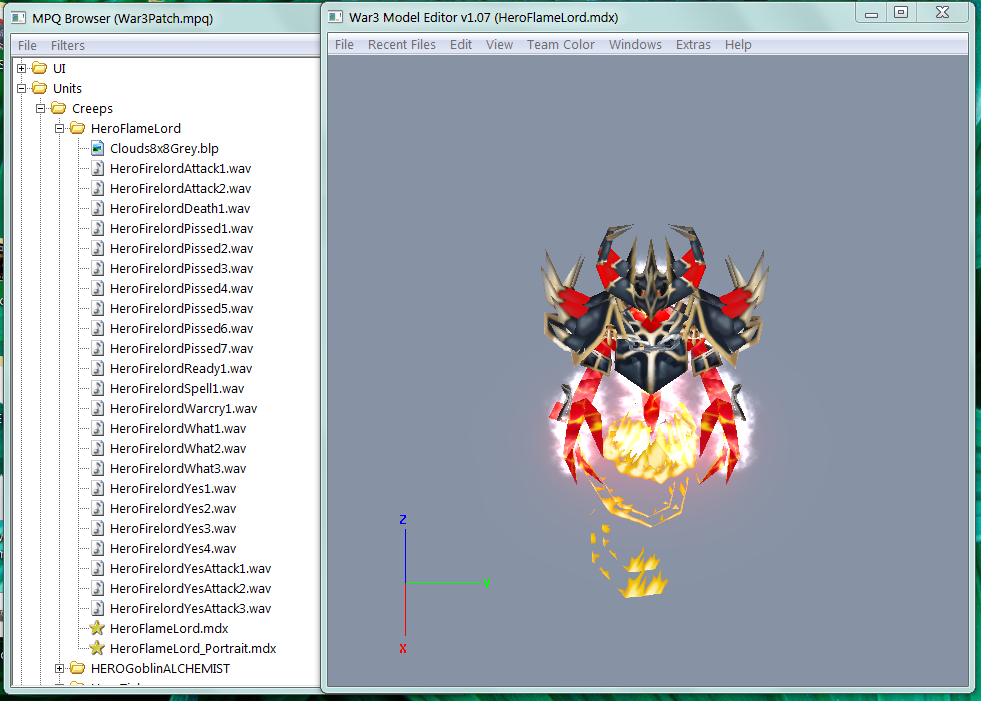Open the Model Editor File menu
Image resolution: width=981 pixels, height=701 pixels.
[344, 44]
